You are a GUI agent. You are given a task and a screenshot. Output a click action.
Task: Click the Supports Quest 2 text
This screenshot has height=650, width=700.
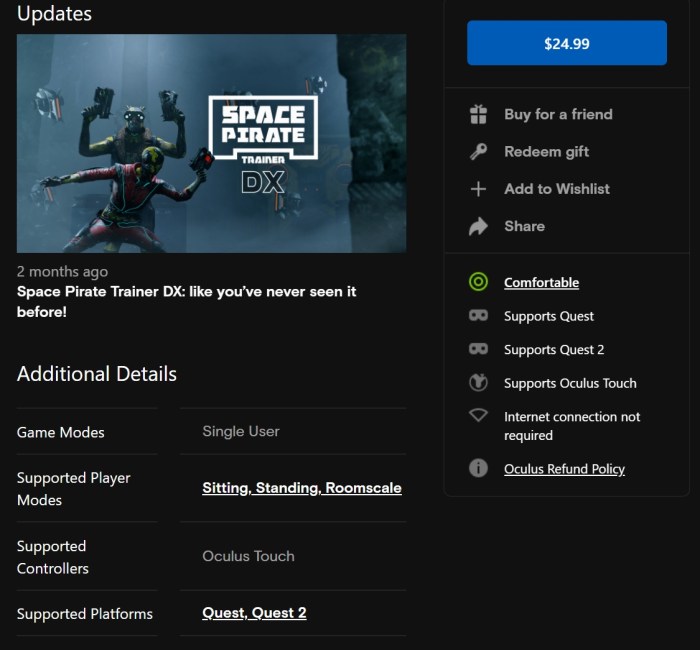(554, 350)
